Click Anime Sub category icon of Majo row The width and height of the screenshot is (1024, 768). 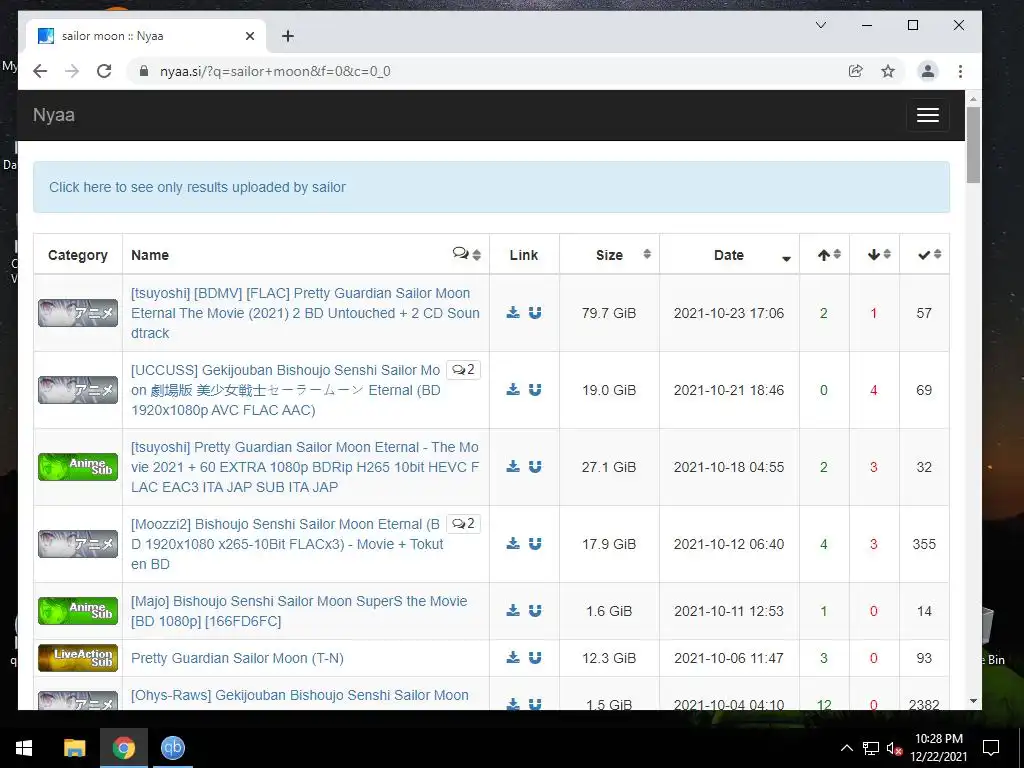pos(78,611)
